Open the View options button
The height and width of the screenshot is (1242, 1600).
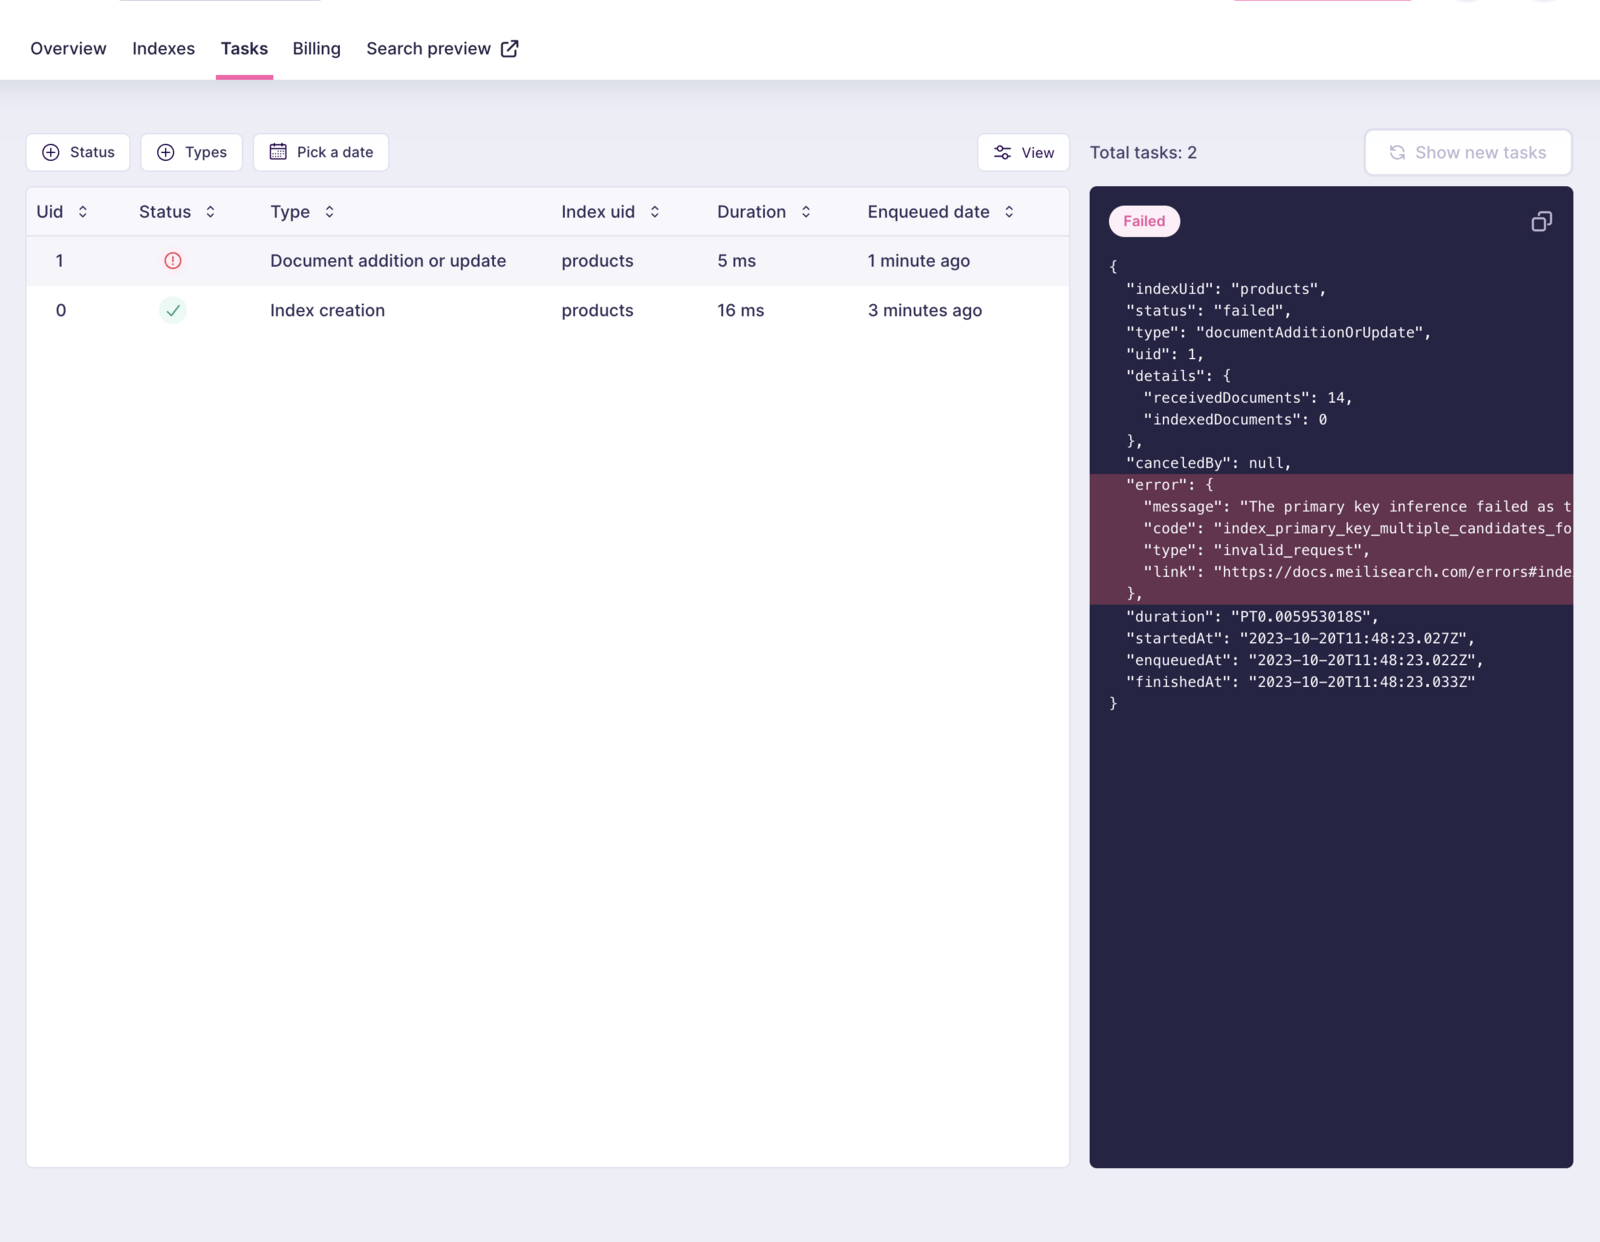coord(1023,153)
